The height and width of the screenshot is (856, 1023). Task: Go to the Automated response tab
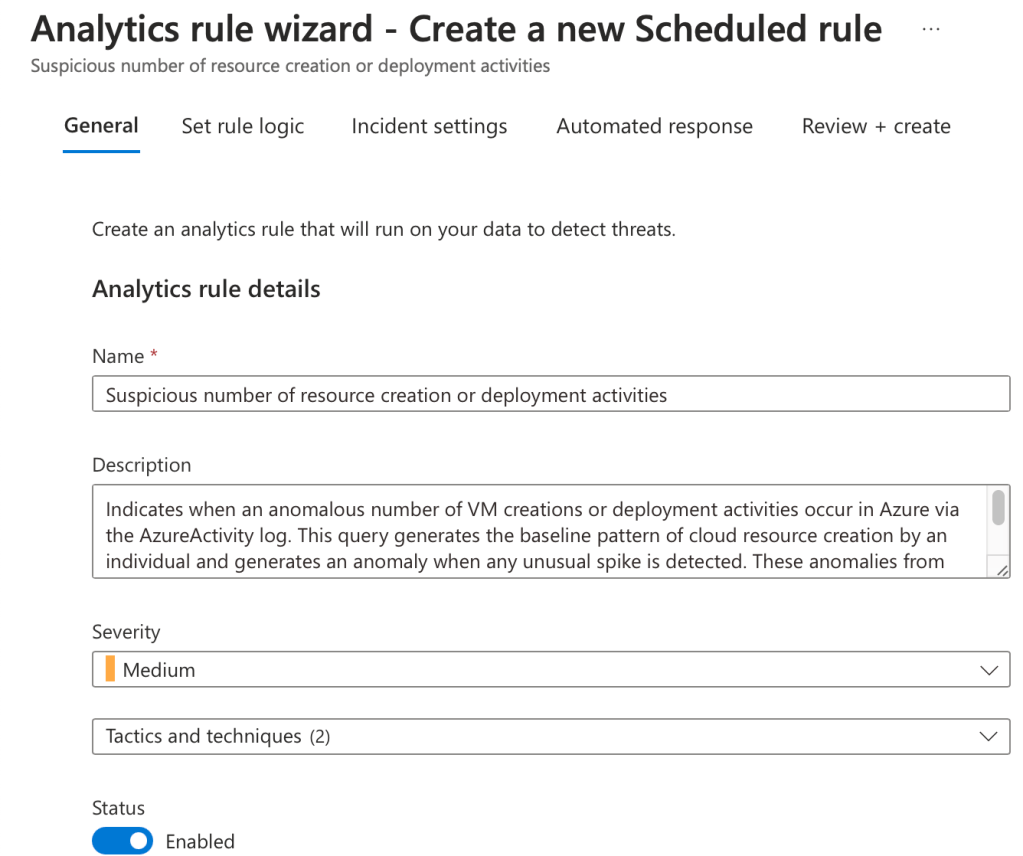(654, 127)
